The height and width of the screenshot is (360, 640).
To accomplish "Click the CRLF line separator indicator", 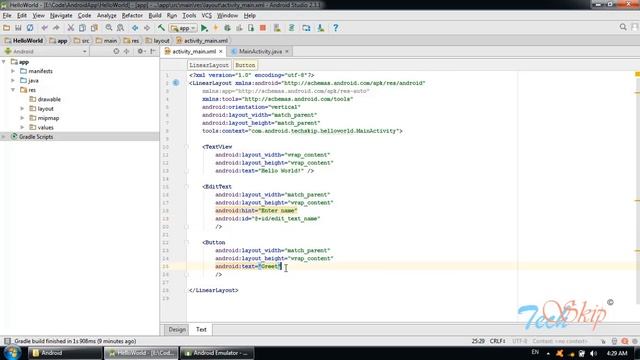I will tap(497, 341).
